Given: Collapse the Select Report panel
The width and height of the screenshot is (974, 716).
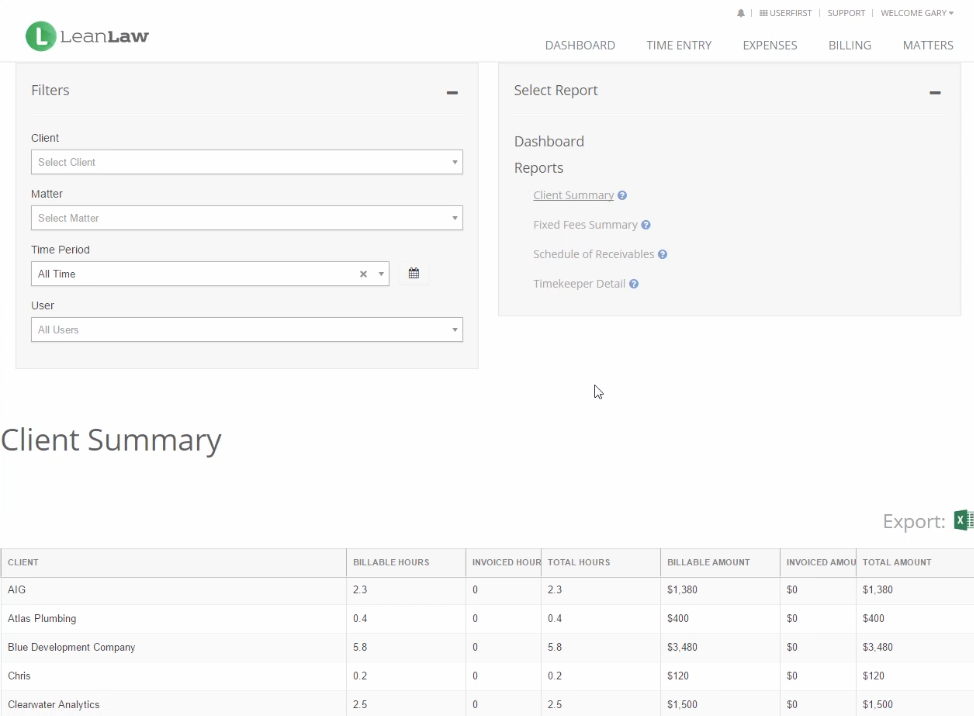Looking at the screenshot, I should [935, 92].
